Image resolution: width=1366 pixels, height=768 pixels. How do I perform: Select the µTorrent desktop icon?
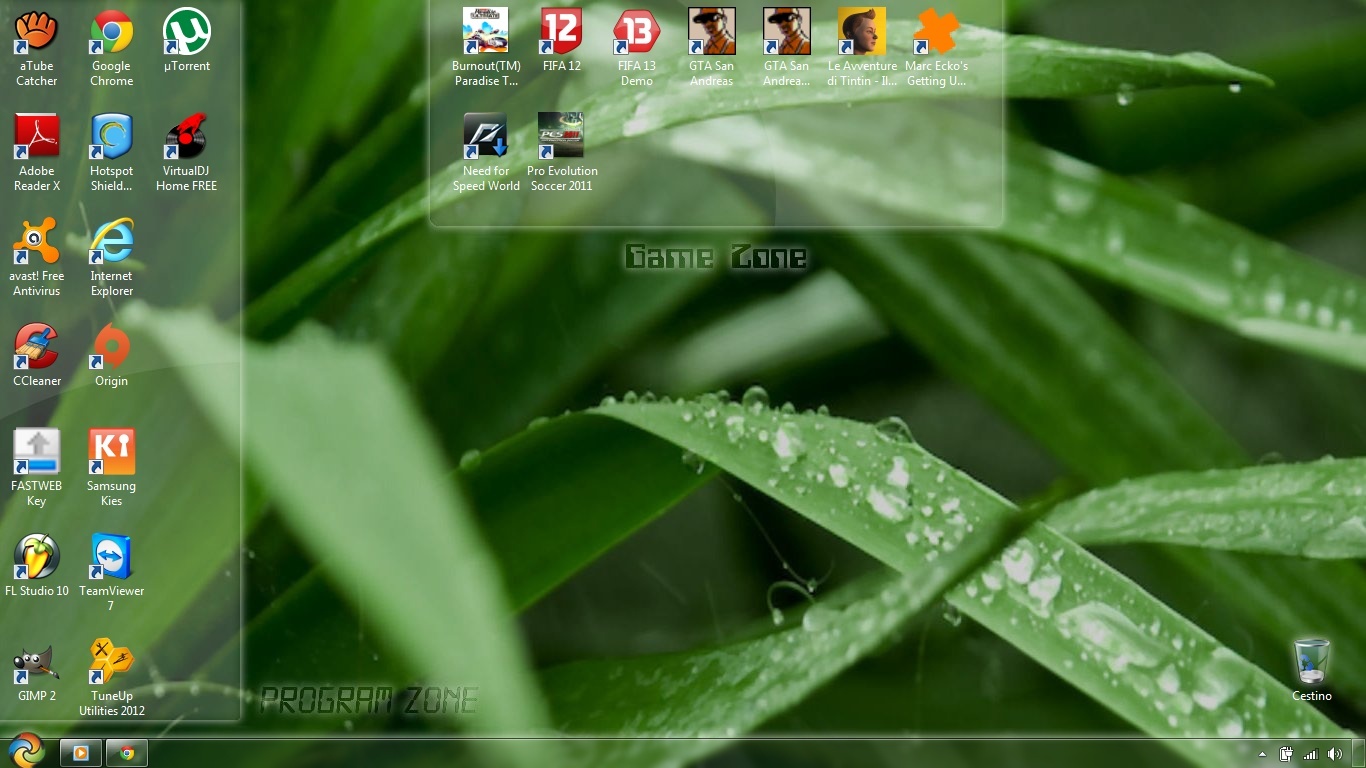click(x=187, y=41)
